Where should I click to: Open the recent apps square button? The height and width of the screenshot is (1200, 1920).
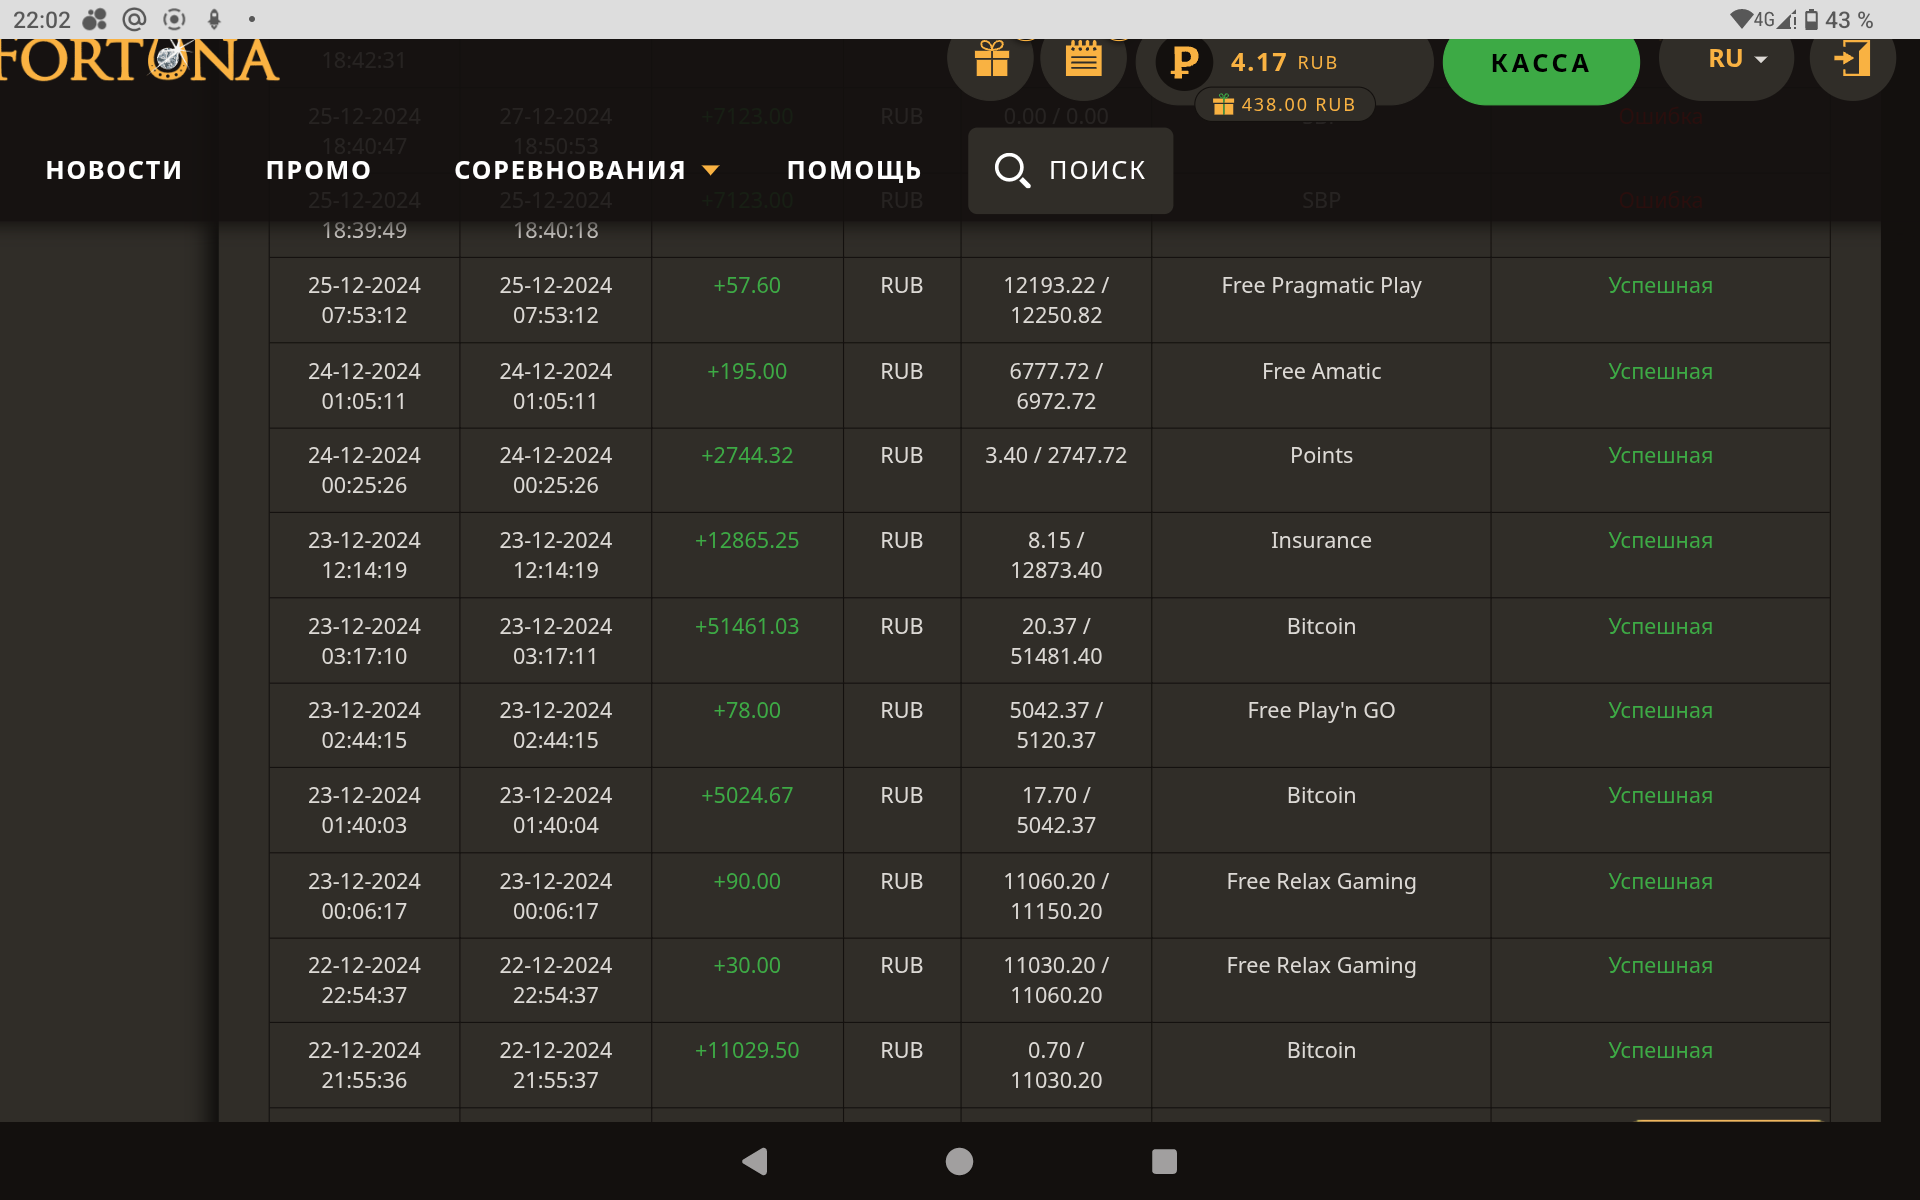(x=1163, y=1161)
